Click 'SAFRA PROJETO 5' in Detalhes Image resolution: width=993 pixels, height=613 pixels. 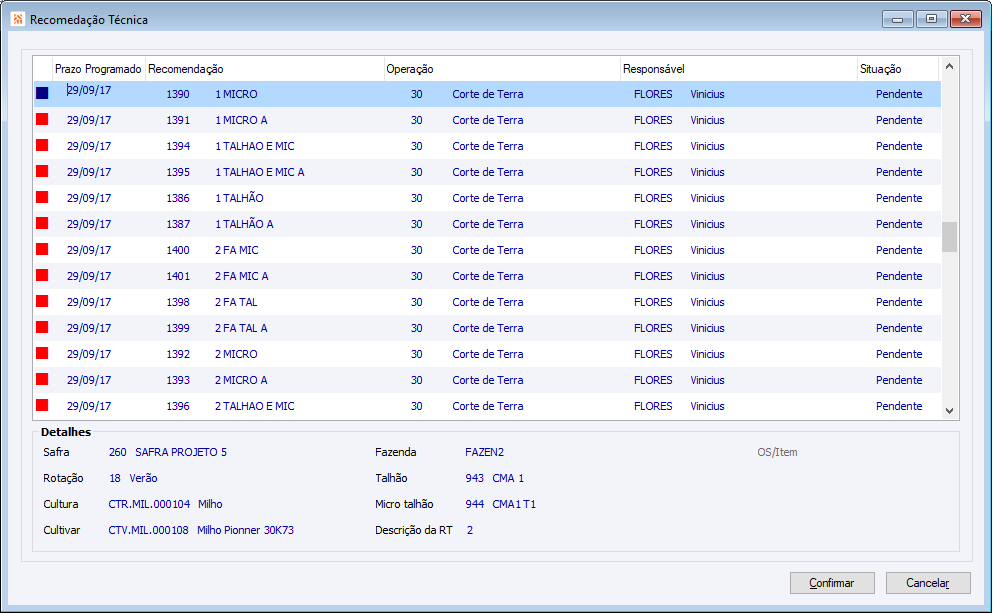(x=181, y=452)
